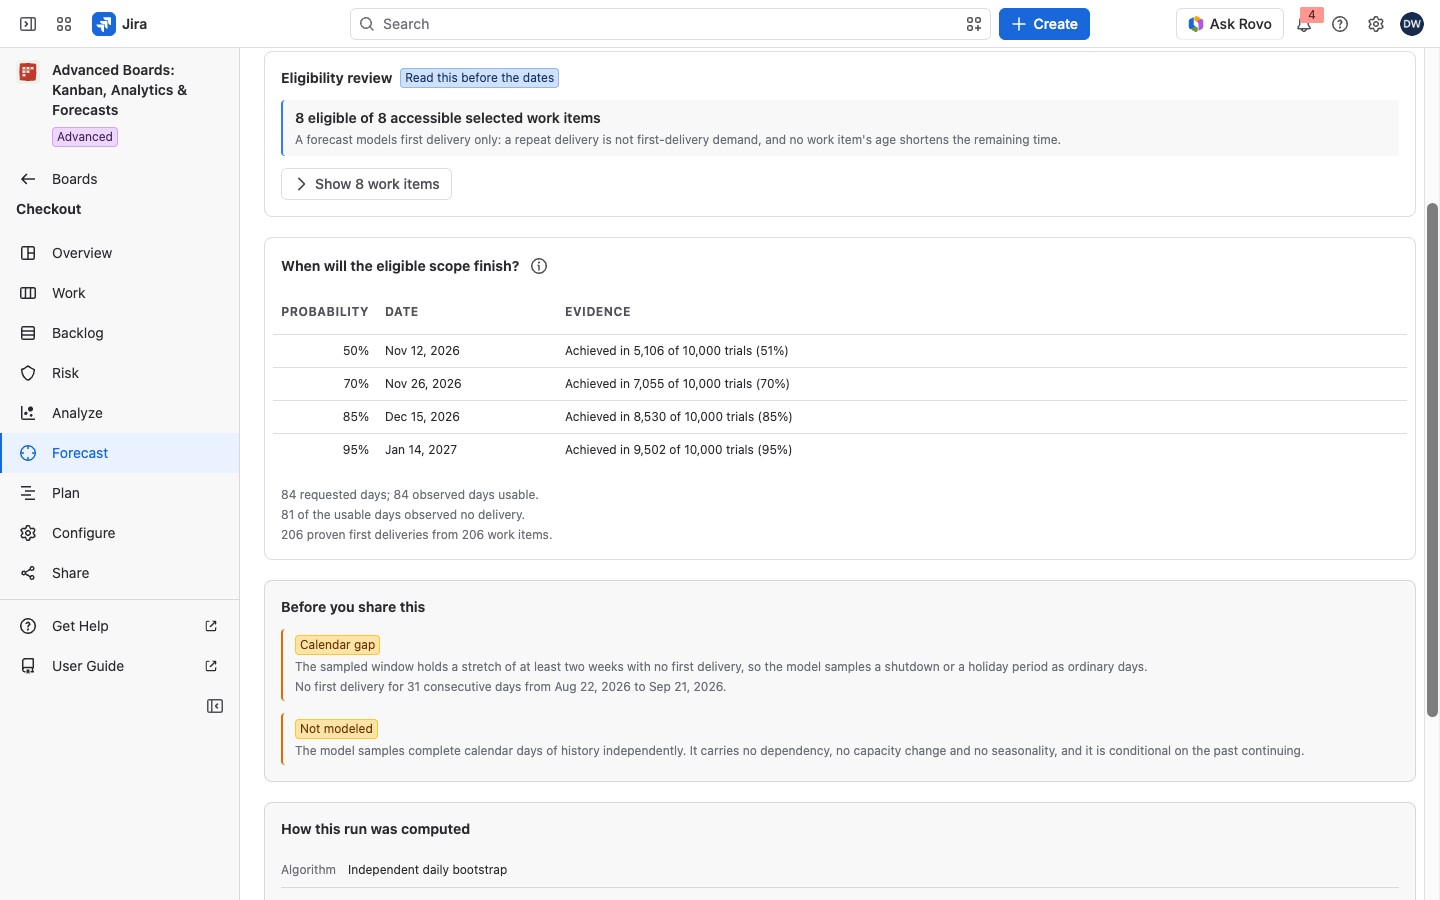
Task: Click the Advanced badge under app title
Action: (85, 137)
